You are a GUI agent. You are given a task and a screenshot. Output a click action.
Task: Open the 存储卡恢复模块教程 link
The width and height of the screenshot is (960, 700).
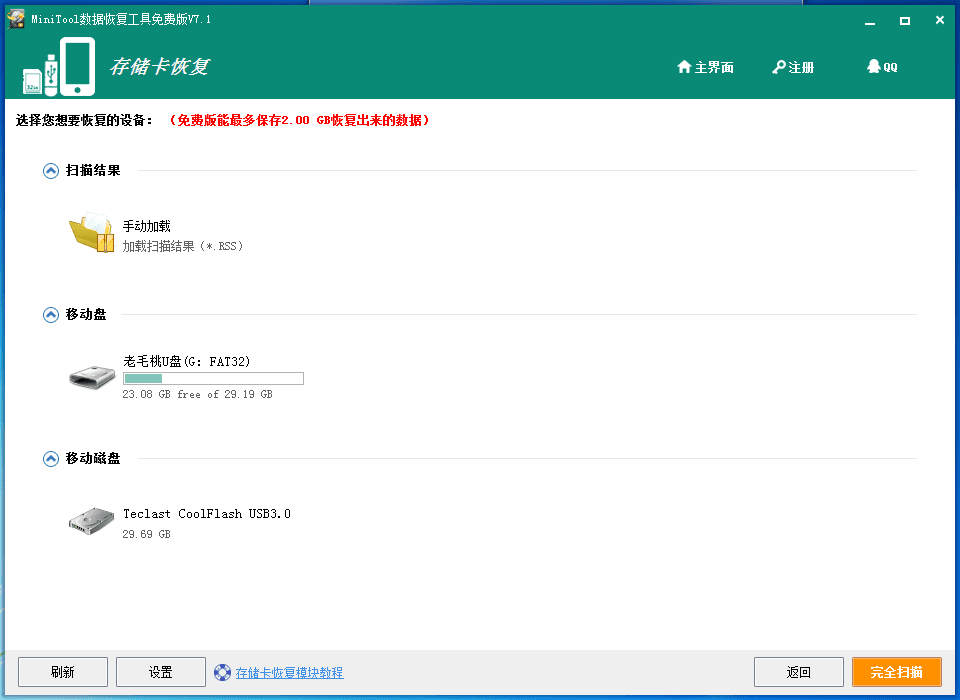click(x=289, y=673)
